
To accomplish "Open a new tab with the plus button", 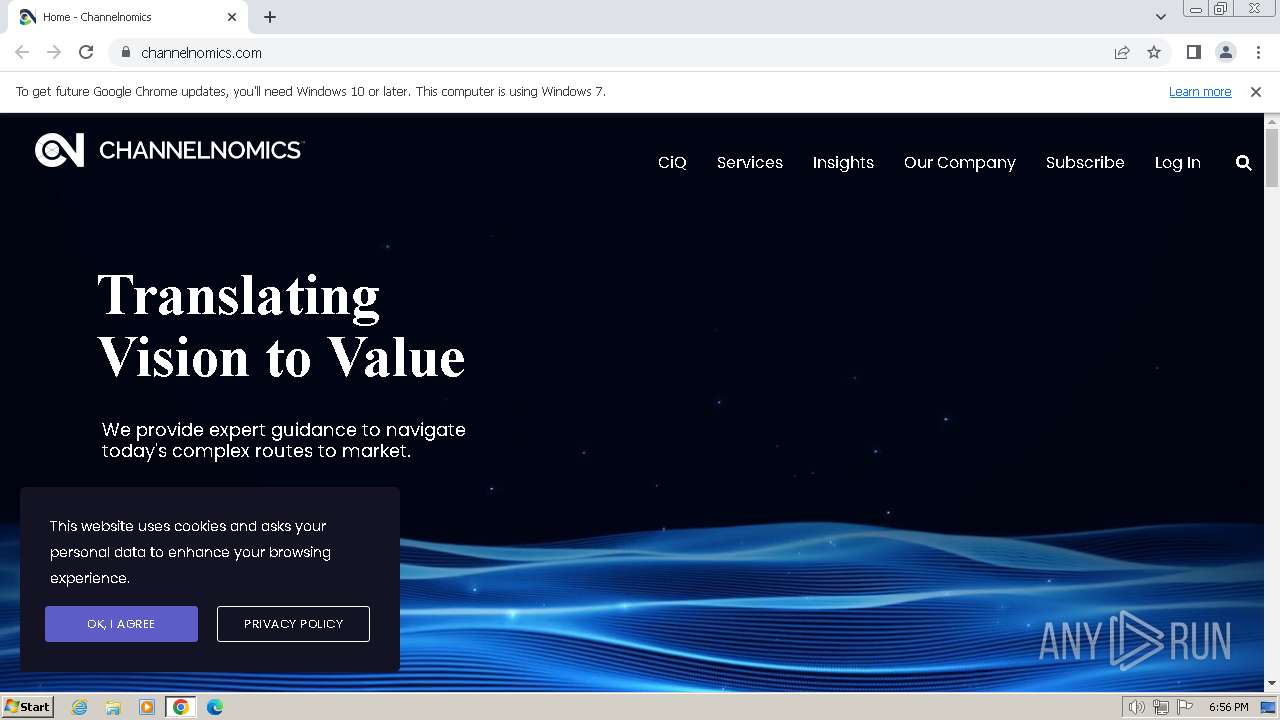I will coord(270,17).
